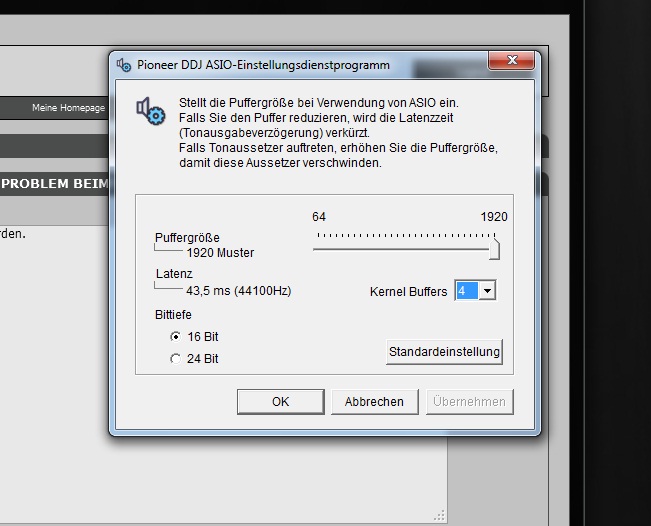Viewport: 651px width, 526px height.
Task: Open the Kernel Buffers dropdown arrow
Action: click(487, 291)
